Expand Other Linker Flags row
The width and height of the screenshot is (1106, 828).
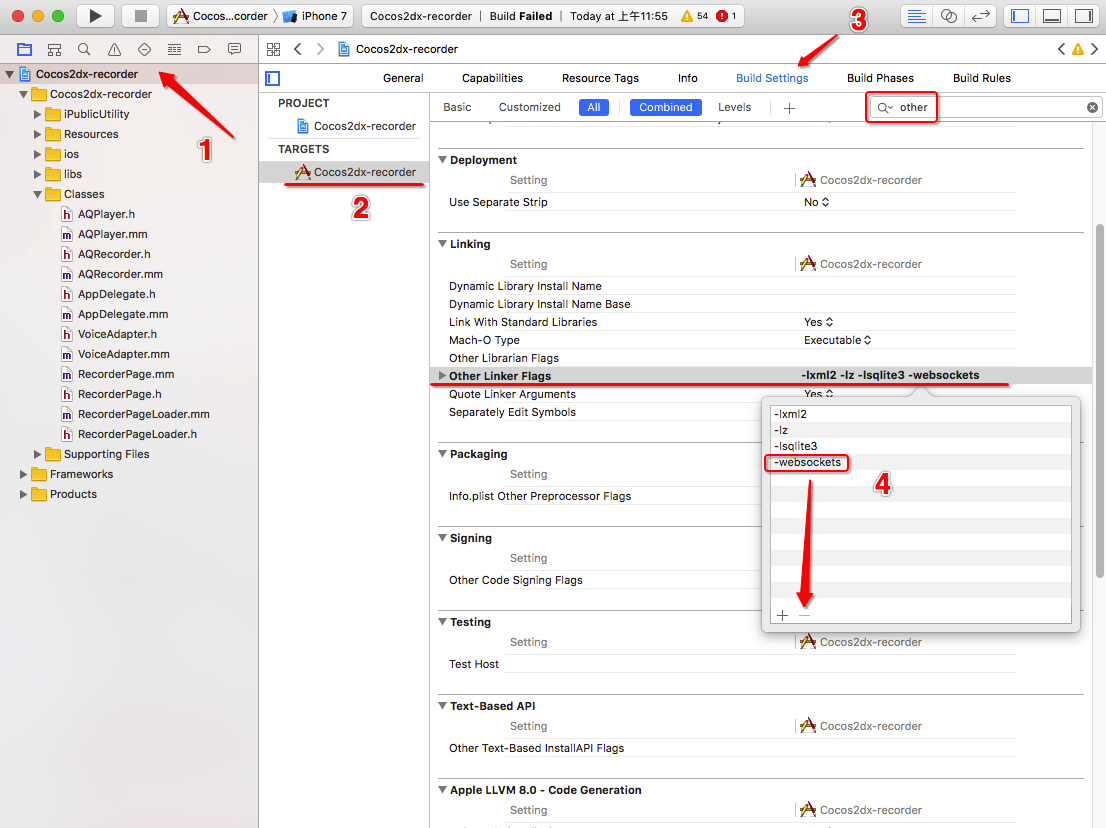pos(442,376)
